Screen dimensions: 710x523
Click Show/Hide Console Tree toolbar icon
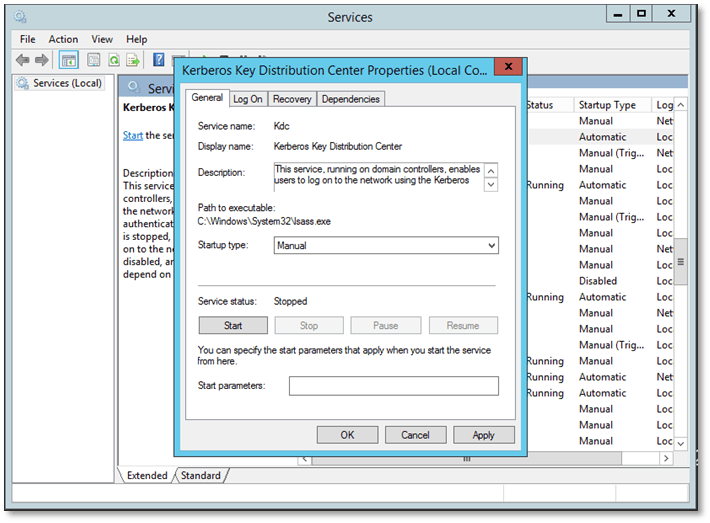70,60
